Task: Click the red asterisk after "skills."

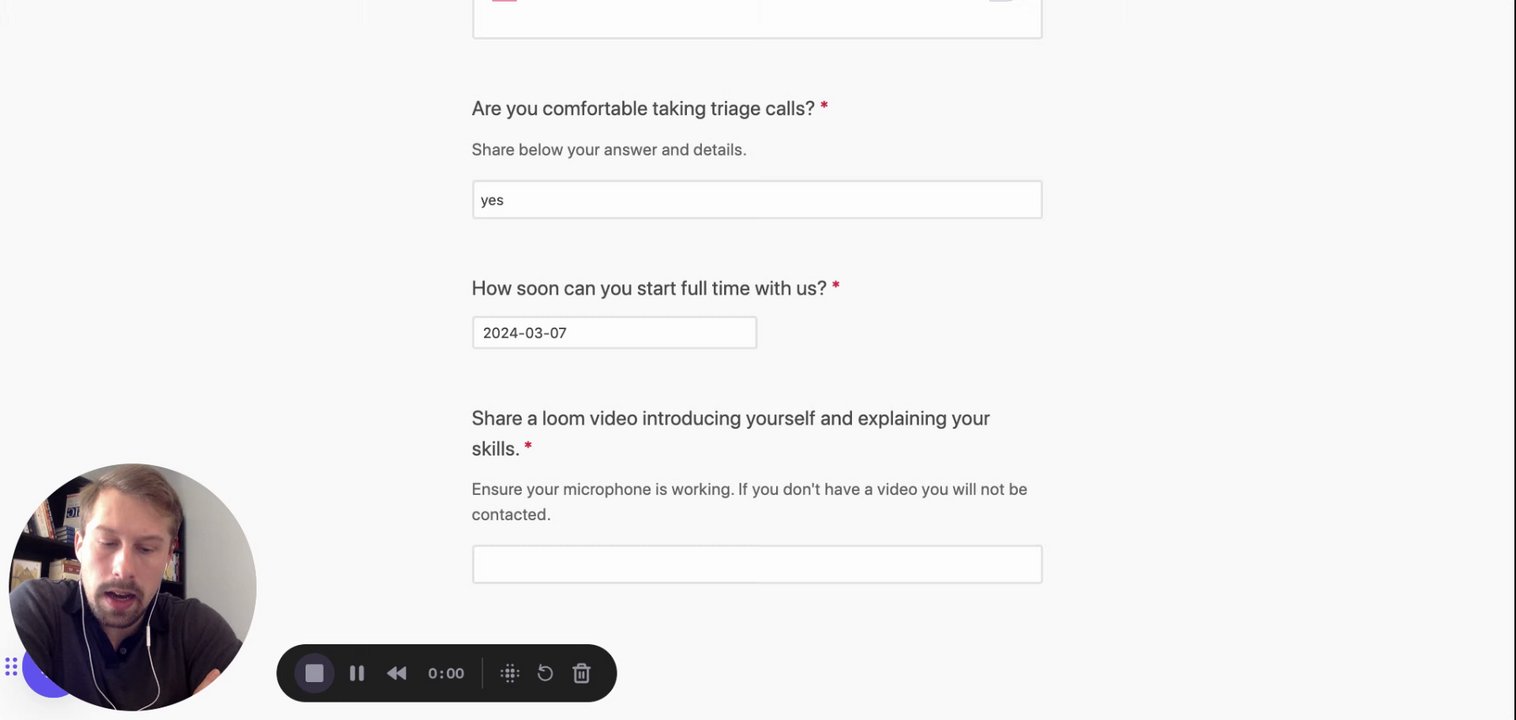Action: (x=528, y=448)
